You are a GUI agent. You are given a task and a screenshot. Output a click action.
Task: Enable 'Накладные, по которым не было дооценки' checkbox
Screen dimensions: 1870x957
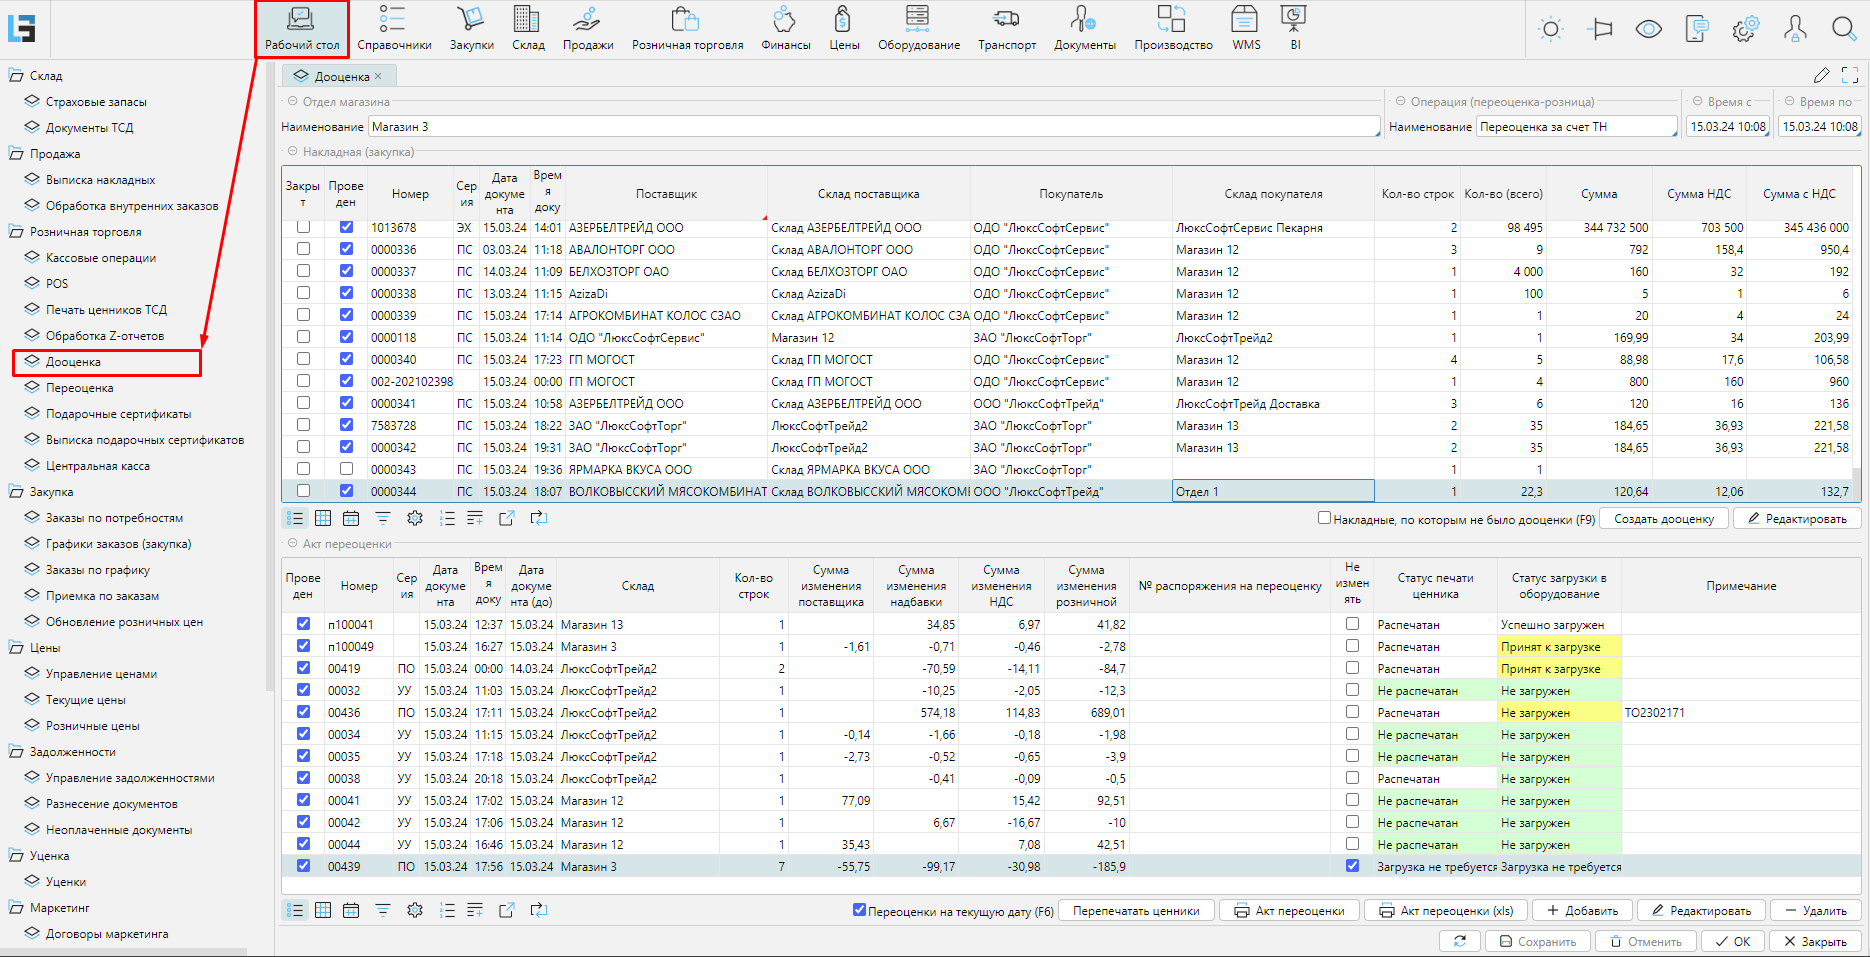pyautogui.click(x=1324, y=518)
